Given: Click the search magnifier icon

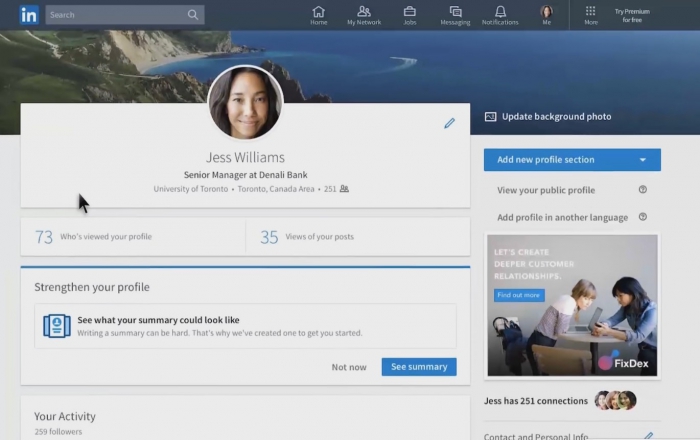Looking at the screenshot, I should (193, 15).
